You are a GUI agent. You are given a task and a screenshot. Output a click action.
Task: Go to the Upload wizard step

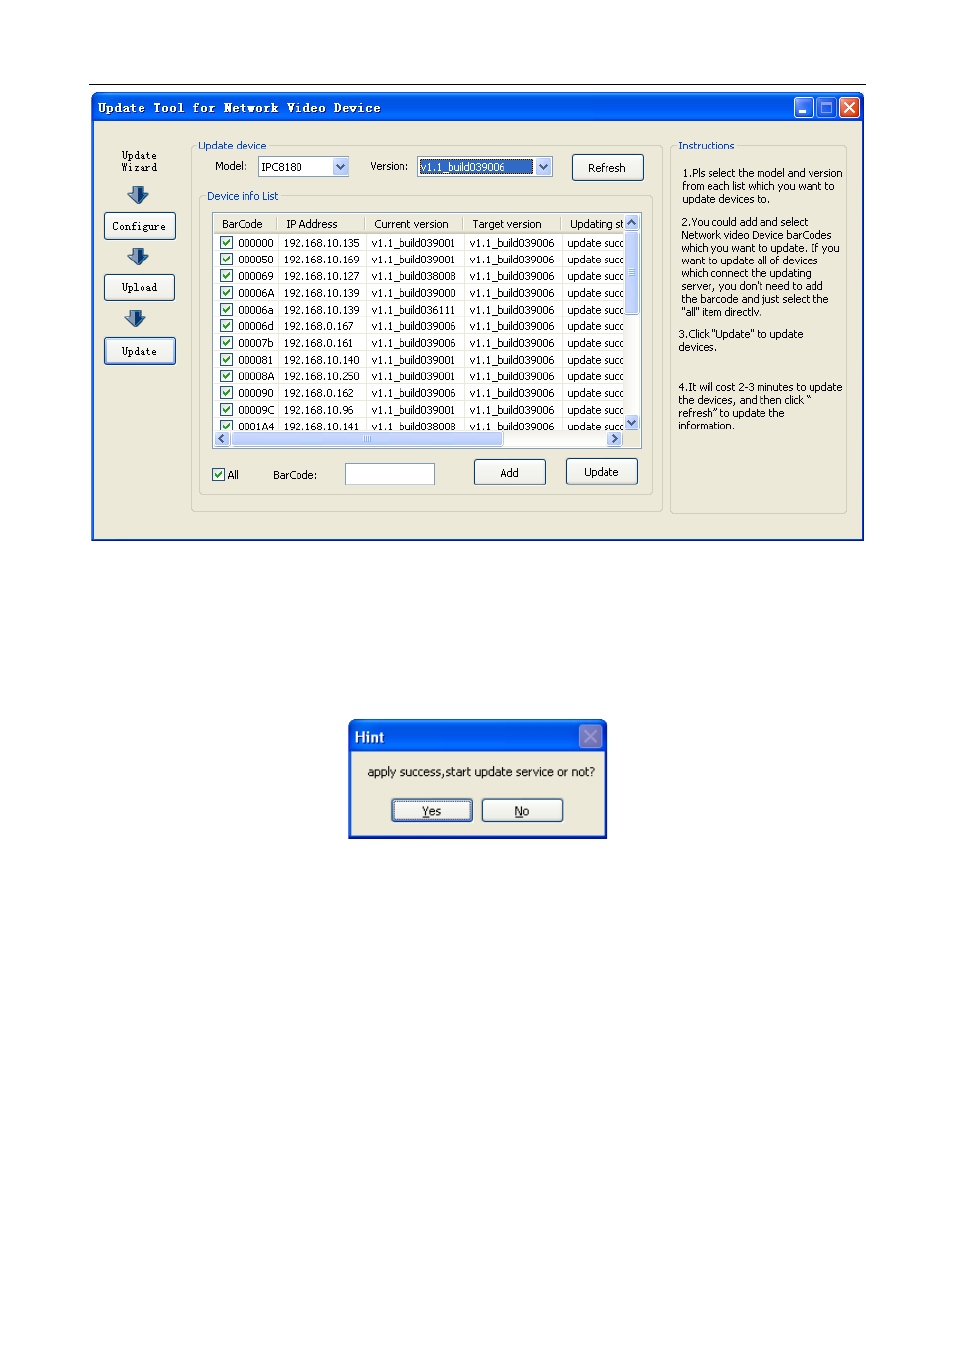coord(140,287)
